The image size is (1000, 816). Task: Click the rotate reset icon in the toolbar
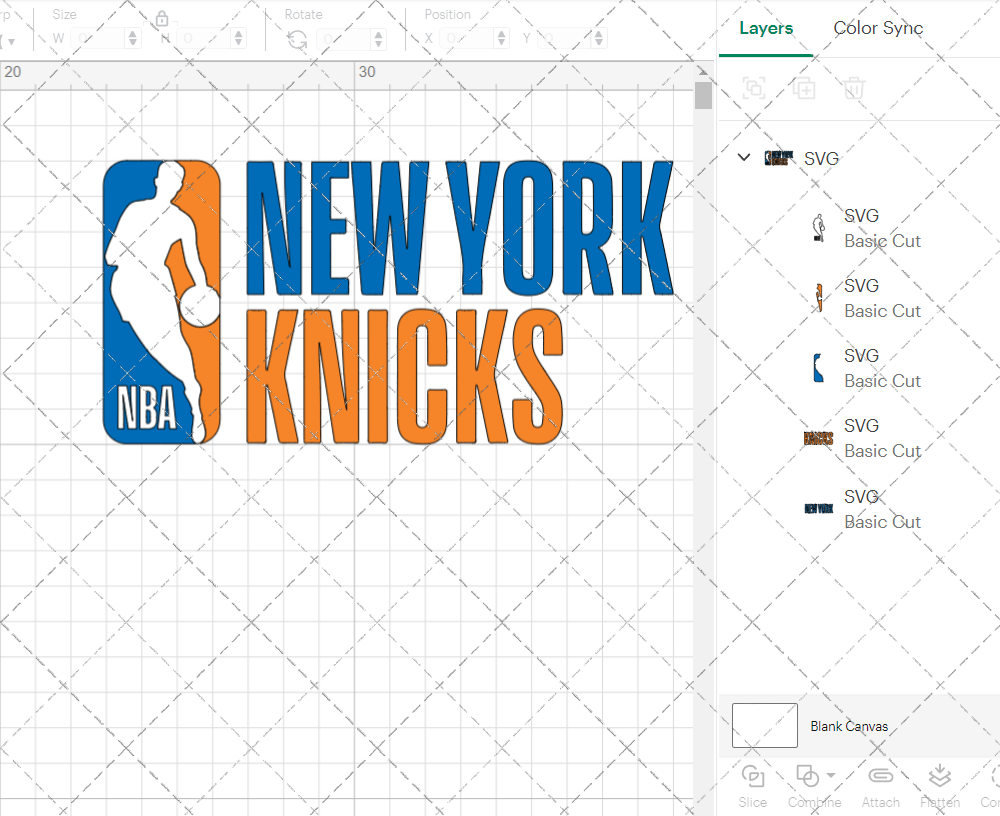click(x=296, y=37)
